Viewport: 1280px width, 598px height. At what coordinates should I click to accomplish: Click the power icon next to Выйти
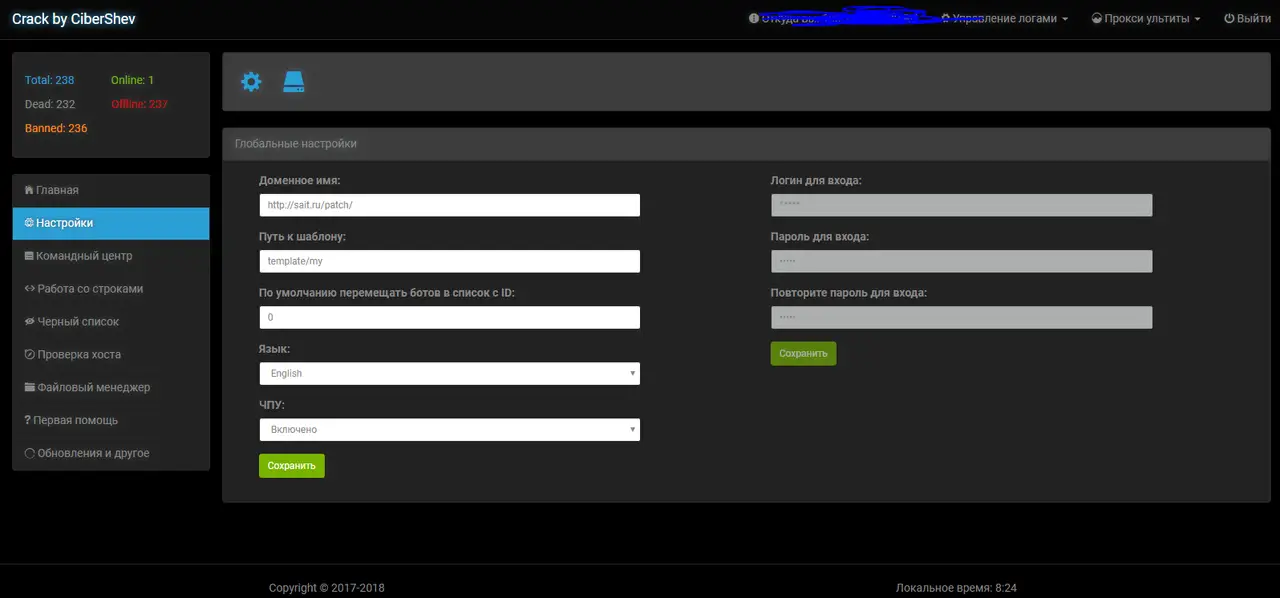click(1230, 18)
